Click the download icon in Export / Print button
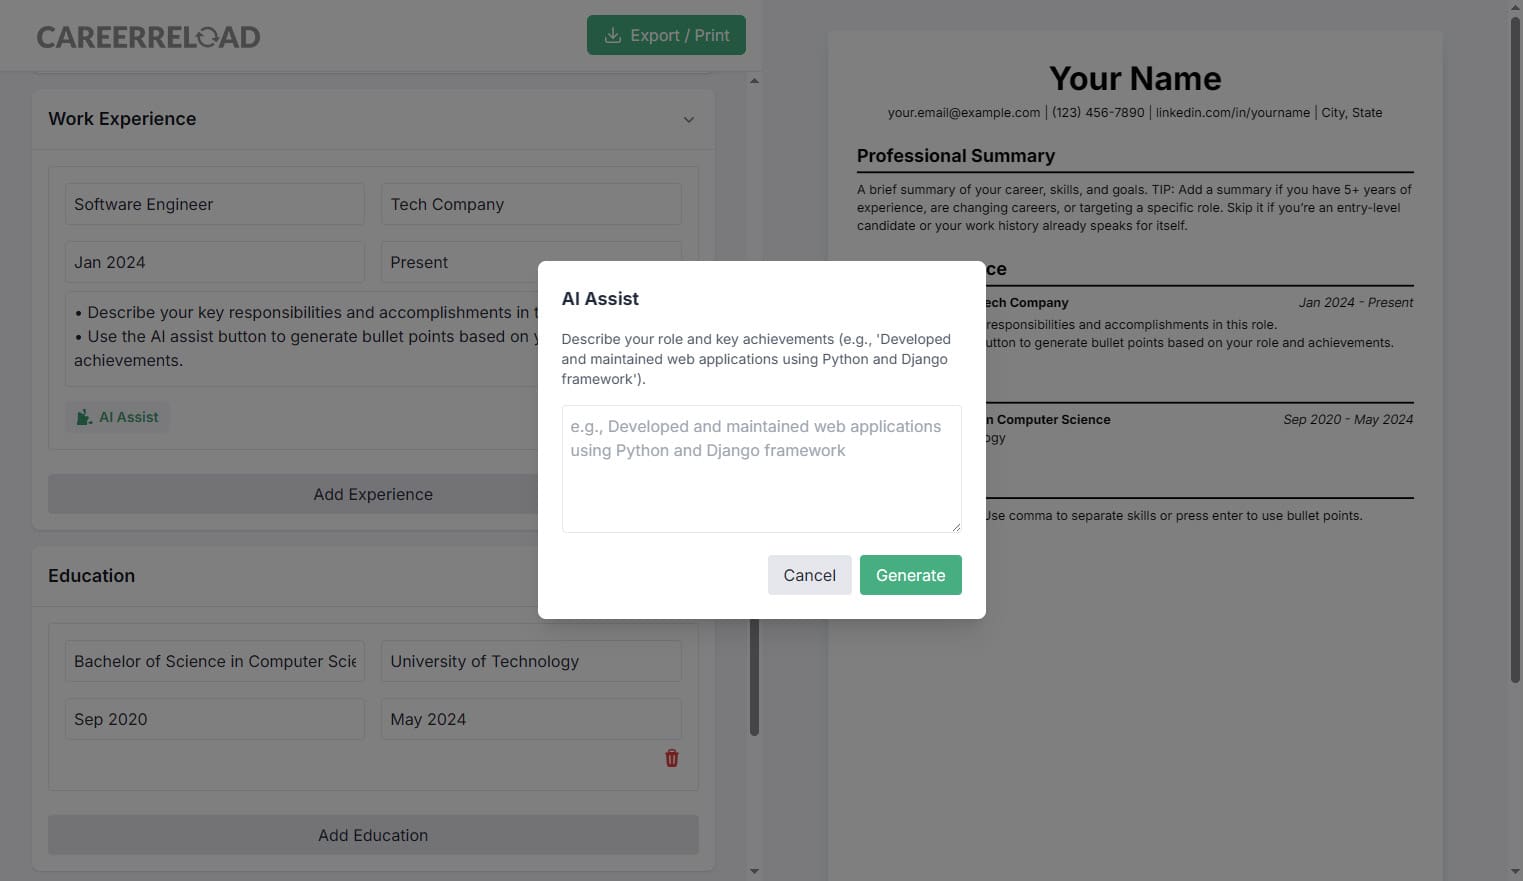This screenshot has height=881, width=1523. (612, 34)
